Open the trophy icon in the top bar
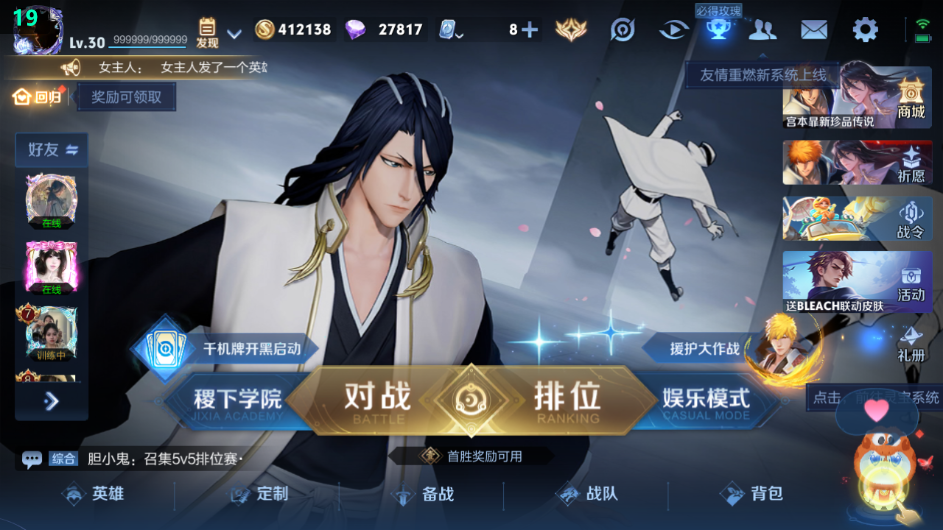Viewport: 943px width, 530px height. 718,29
